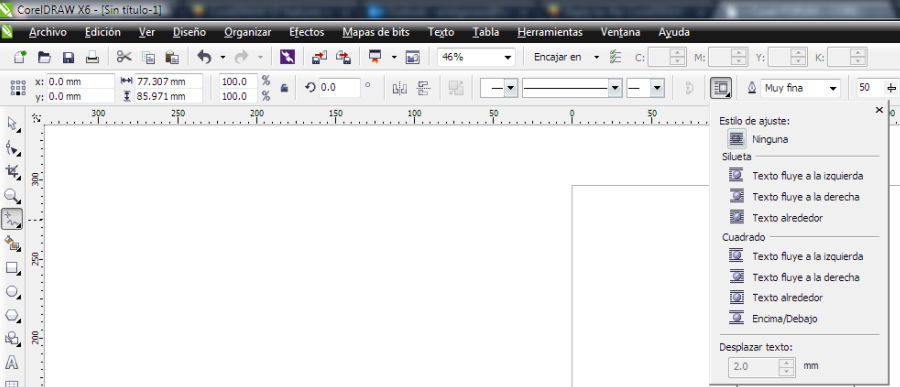Select the Freehand tool
The height and width of the screenshot is (387, 900).
(x=13, y=219)
